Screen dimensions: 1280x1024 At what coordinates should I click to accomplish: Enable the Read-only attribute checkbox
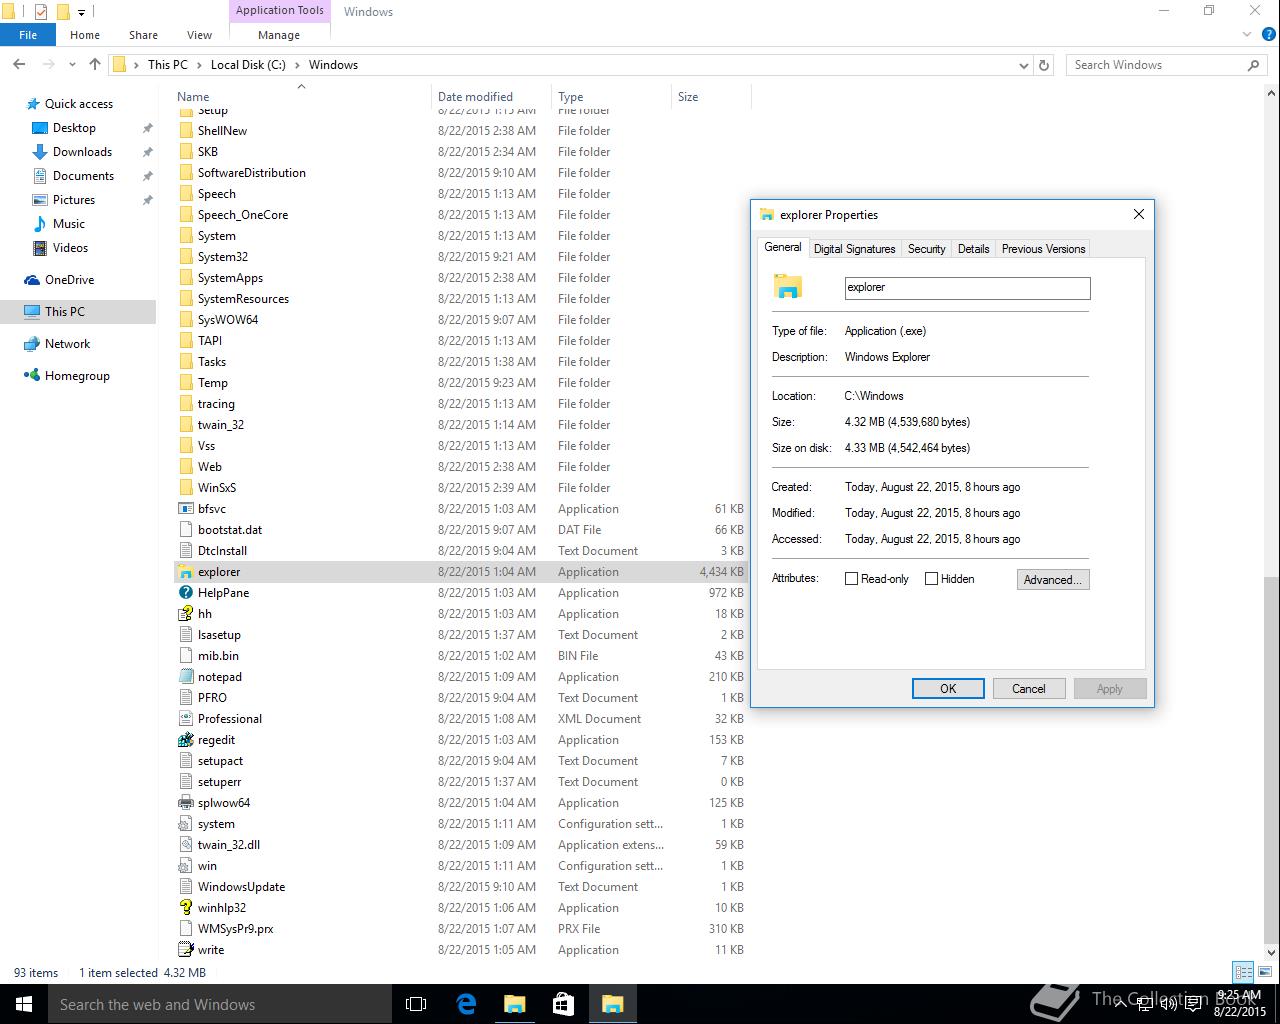click(x=851, y=579)
